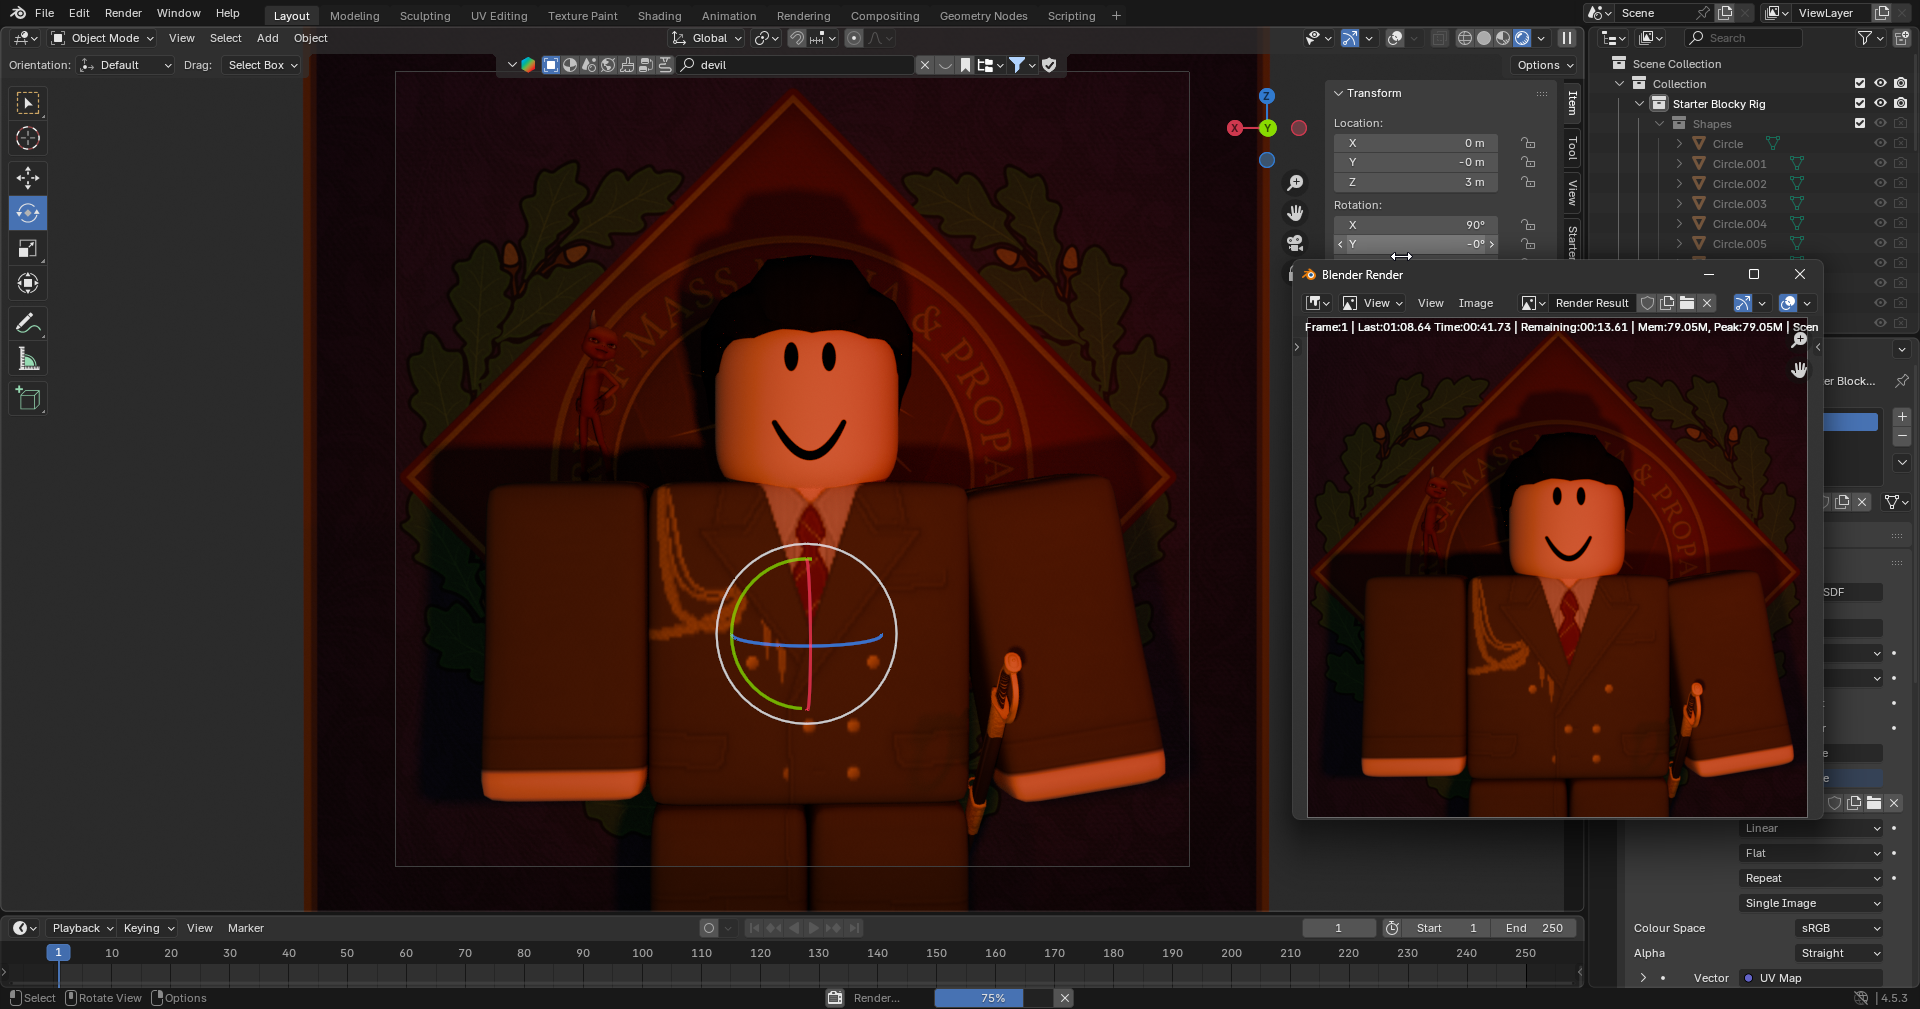1920x1009 pixels.
Task: Collapse the Transform panel
Action: pyautogui.click(x=1339, y=93)
